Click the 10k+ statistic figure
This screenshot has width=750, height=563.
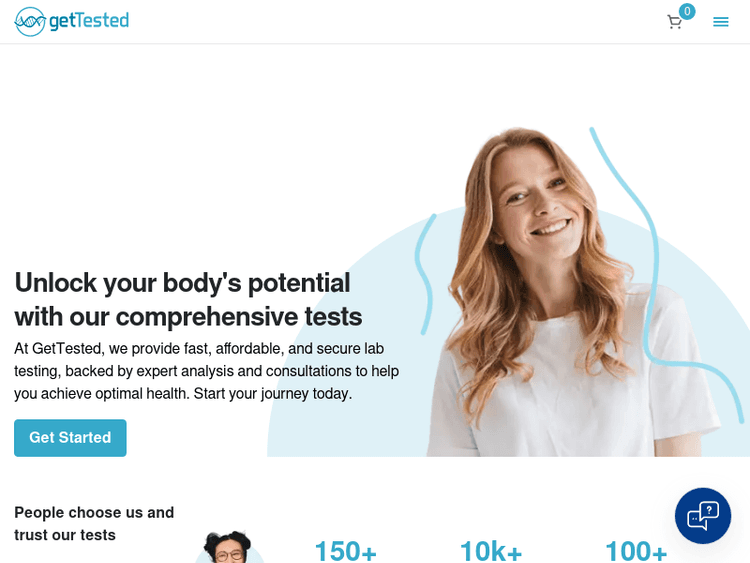pyautogui.click(x=491, y=551)
